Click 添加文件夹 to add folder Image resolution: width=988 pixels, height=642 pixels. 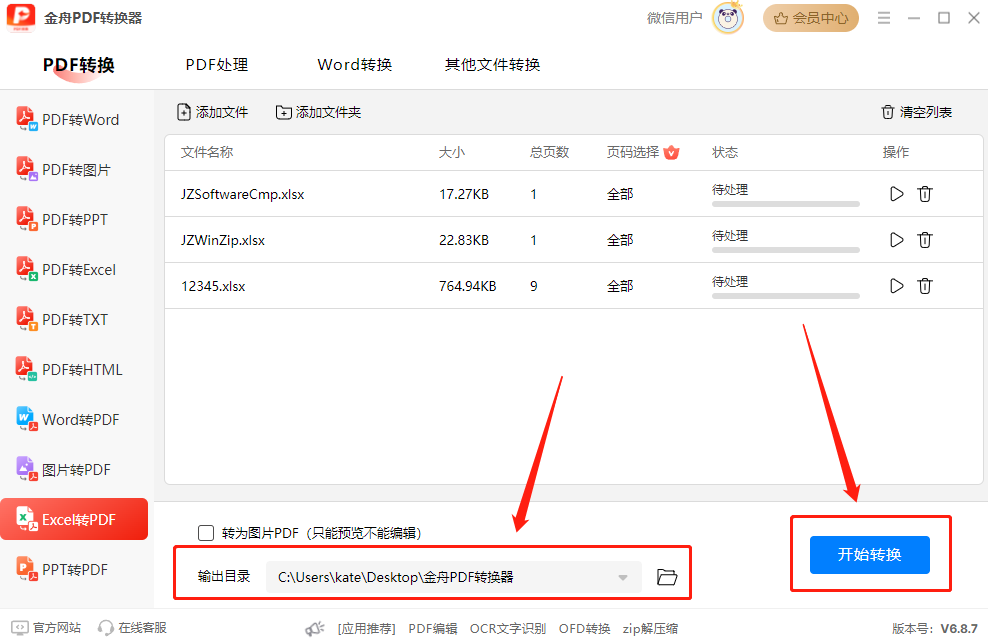(318, 112)
